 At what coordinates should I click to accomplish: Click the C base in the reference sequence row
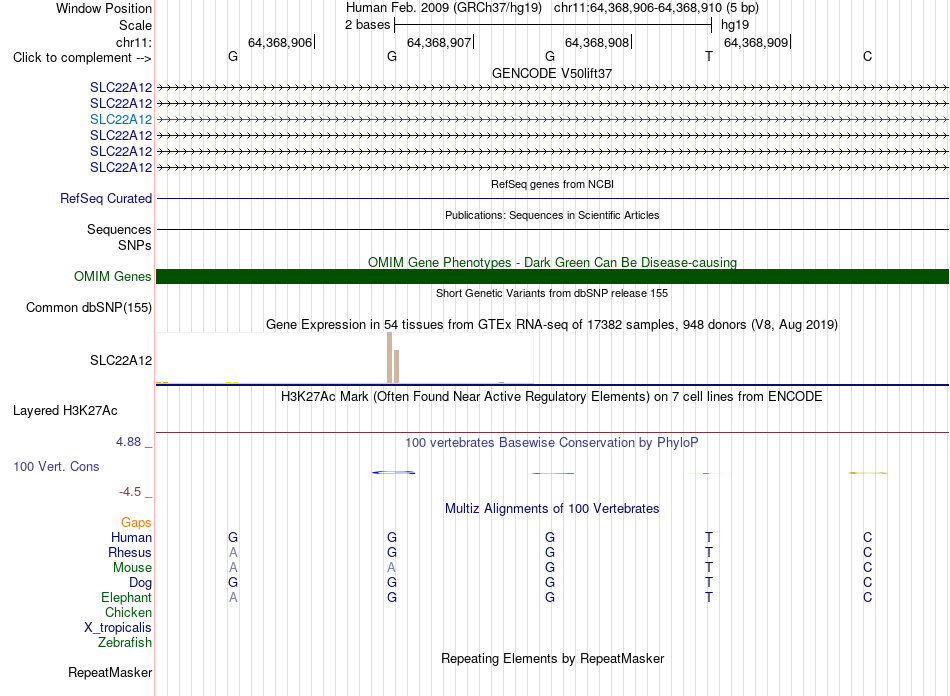[868, 56]
